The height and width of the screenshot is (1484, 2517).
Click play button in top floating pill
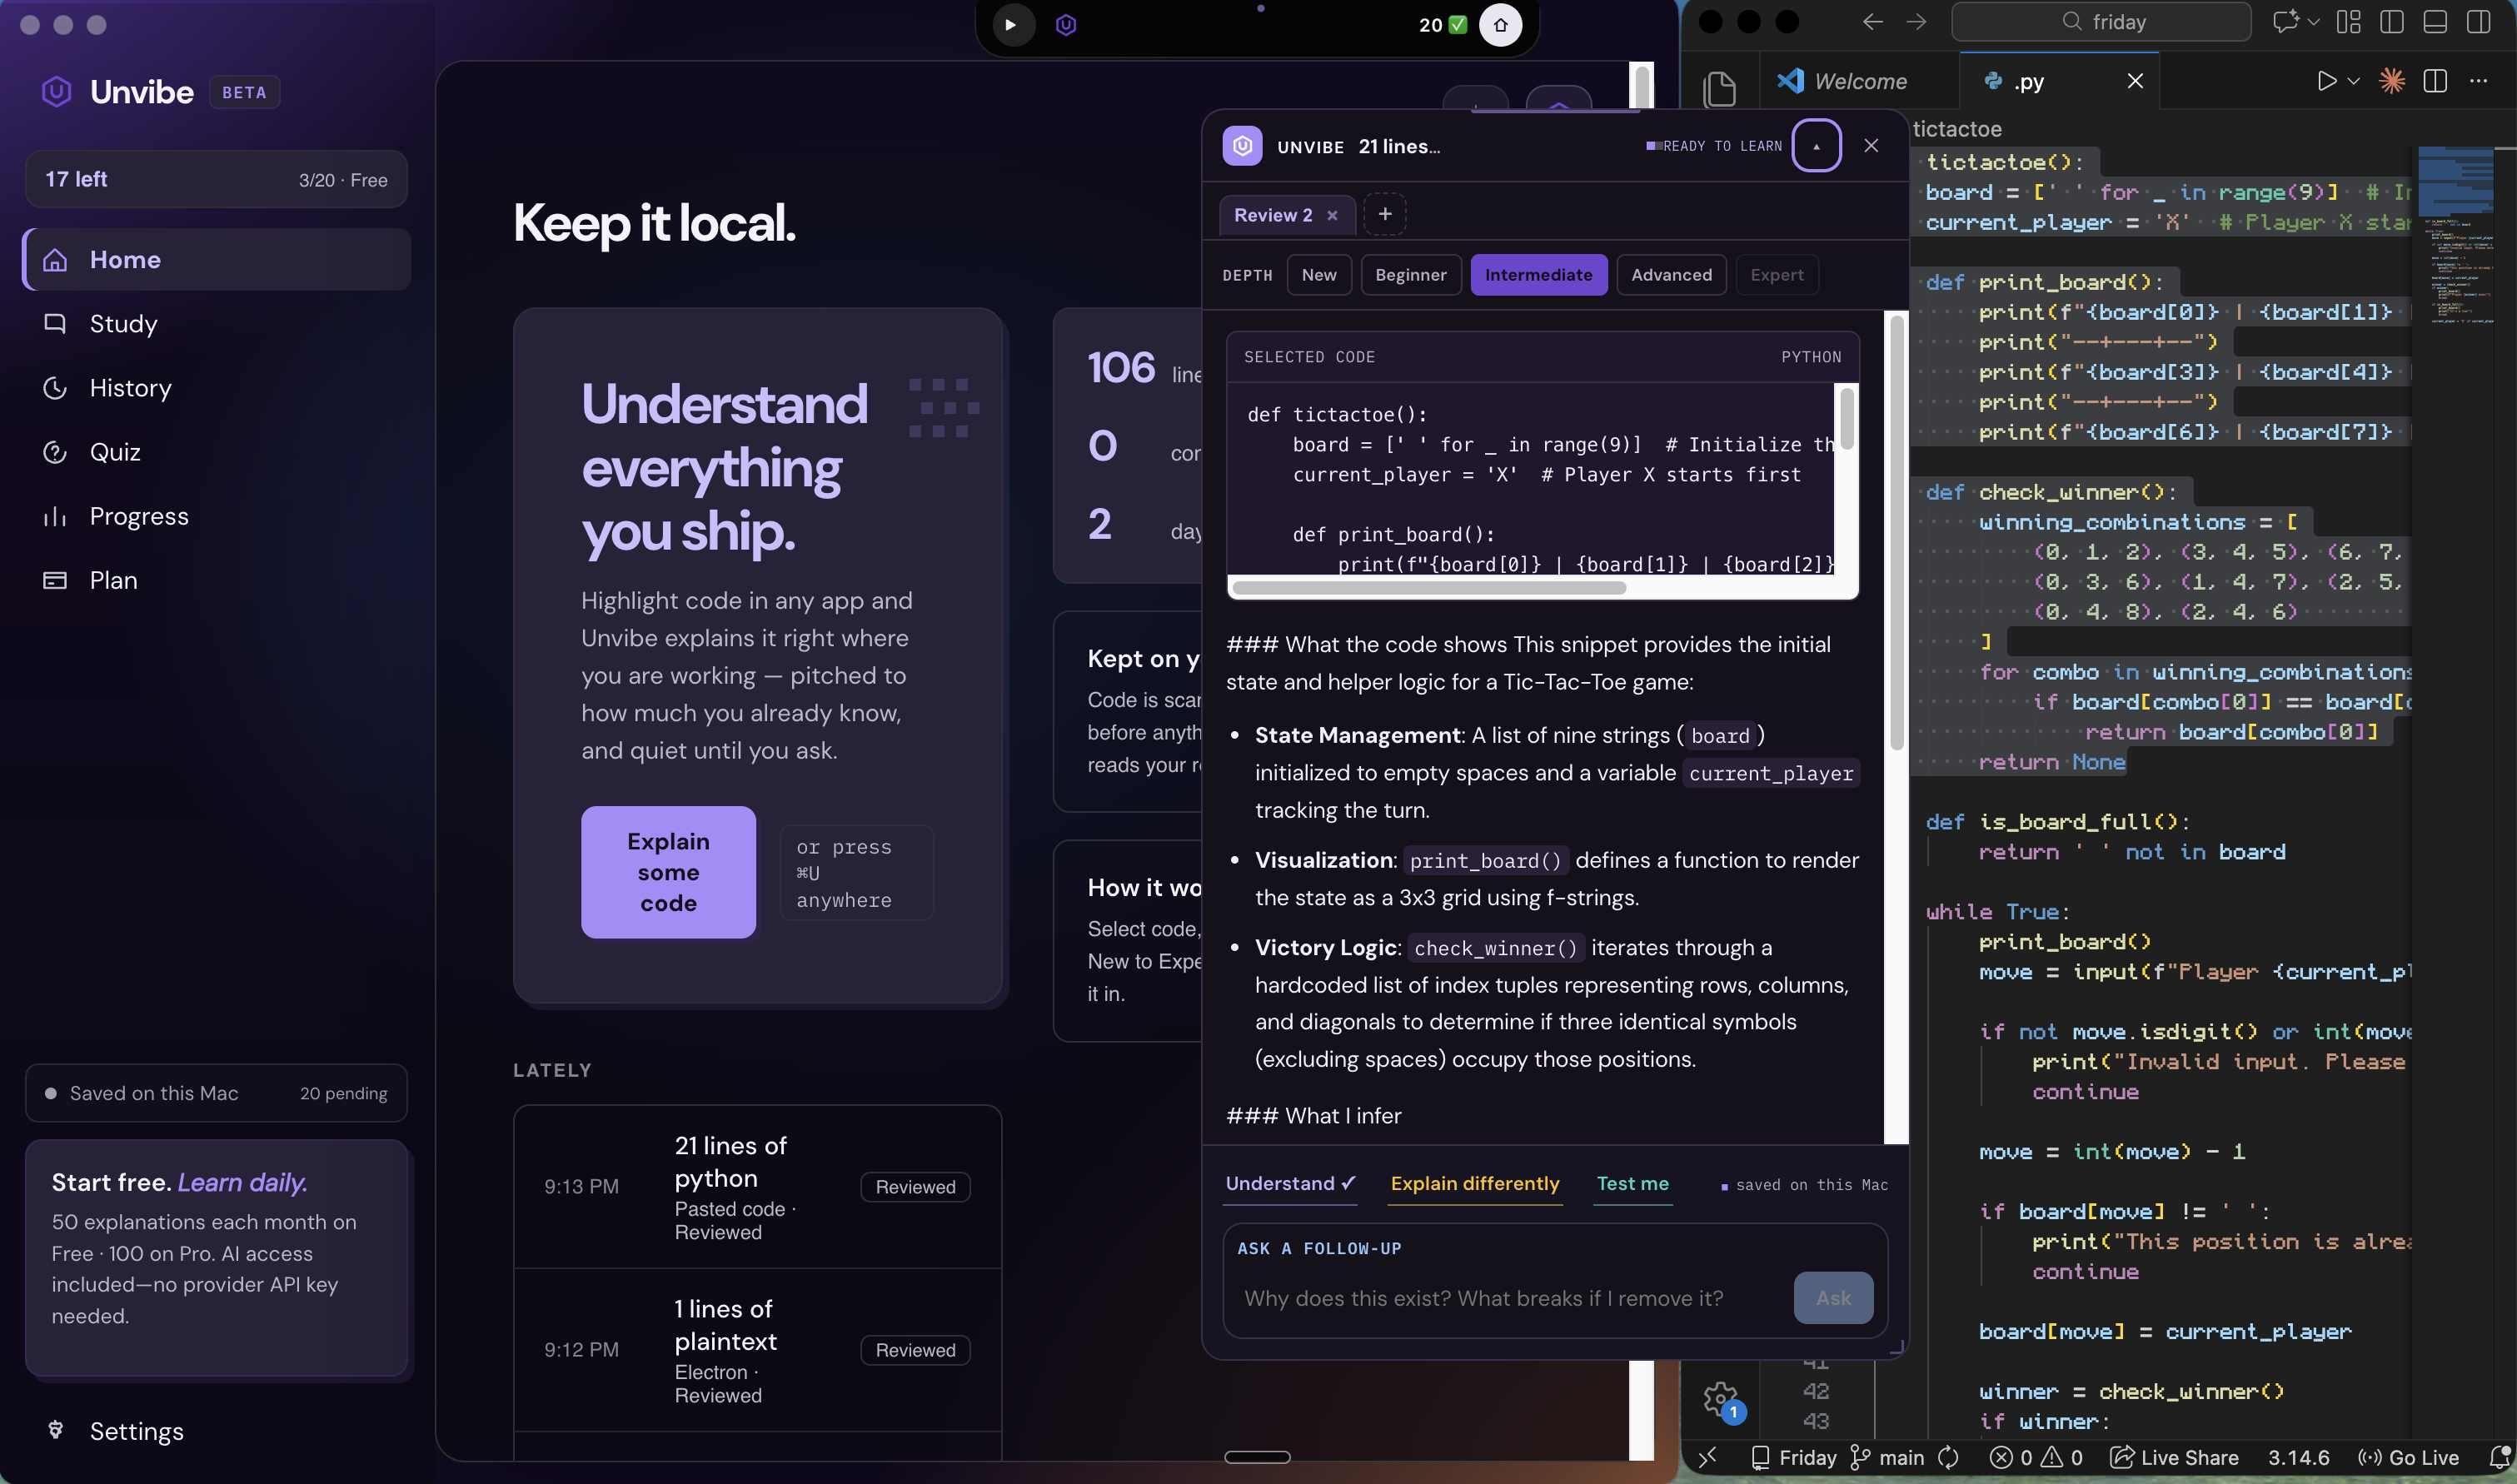click(1011, 25)
